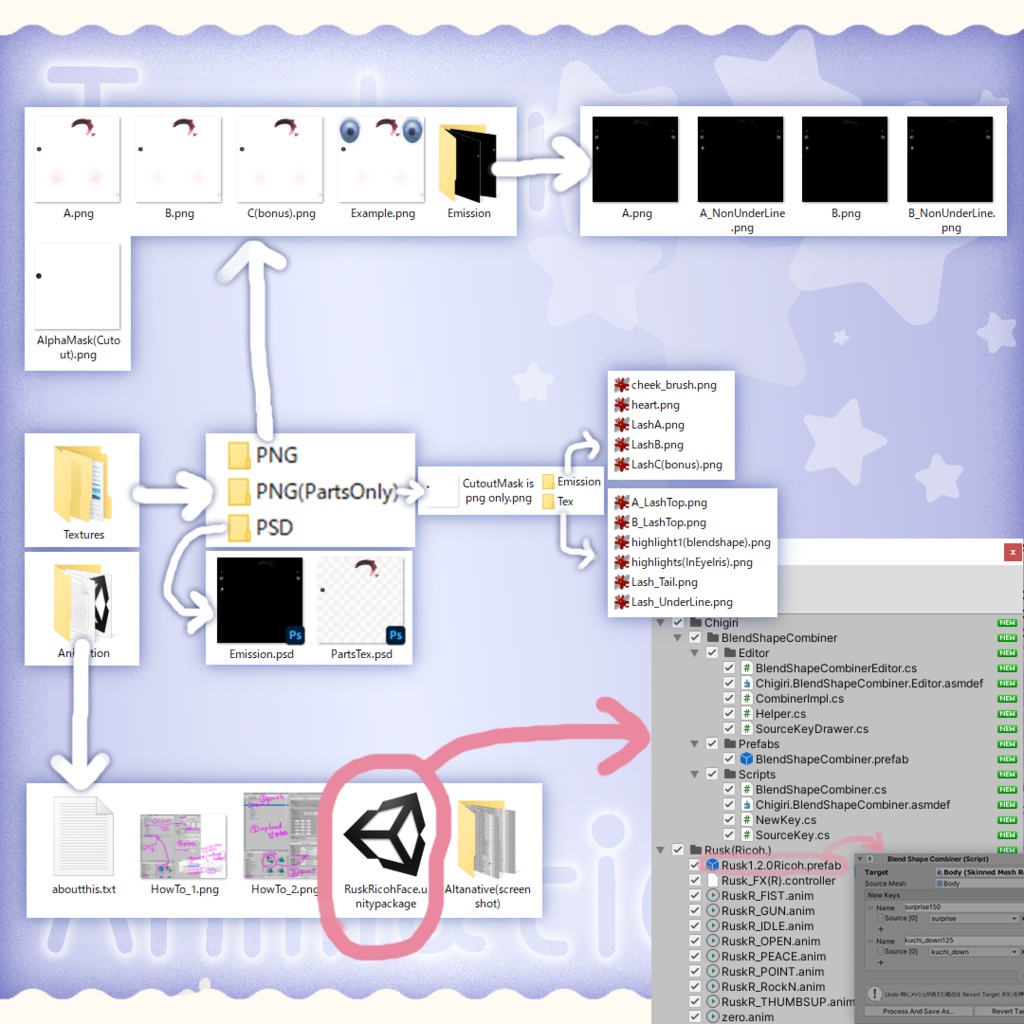Collapse the Editor folder arrow

pyautogui.click(x=694, y=653)
